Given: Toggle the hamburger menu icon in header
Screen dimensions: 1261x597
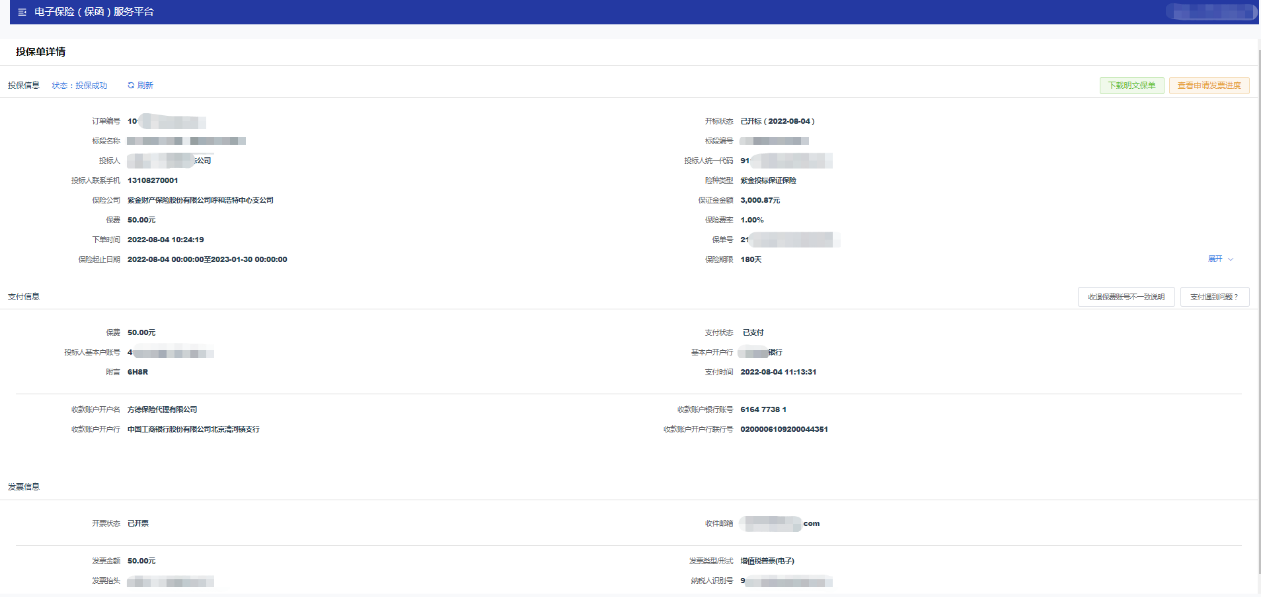Looking at the screenshot, I should (x=22, y=12).
